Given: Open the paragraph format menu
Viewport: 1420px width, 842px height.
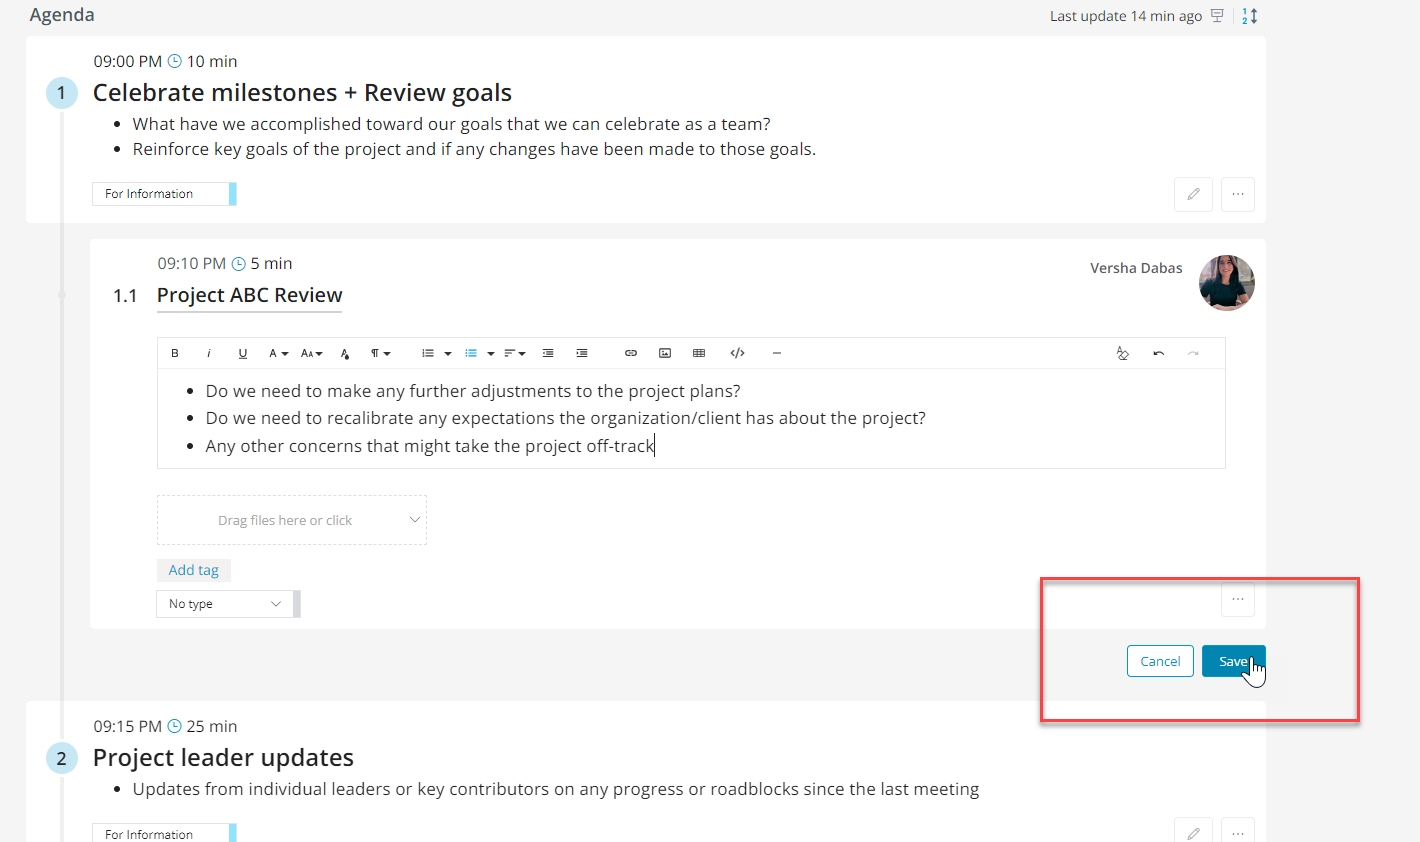Looking at the screenshot, I should [380, 353].
